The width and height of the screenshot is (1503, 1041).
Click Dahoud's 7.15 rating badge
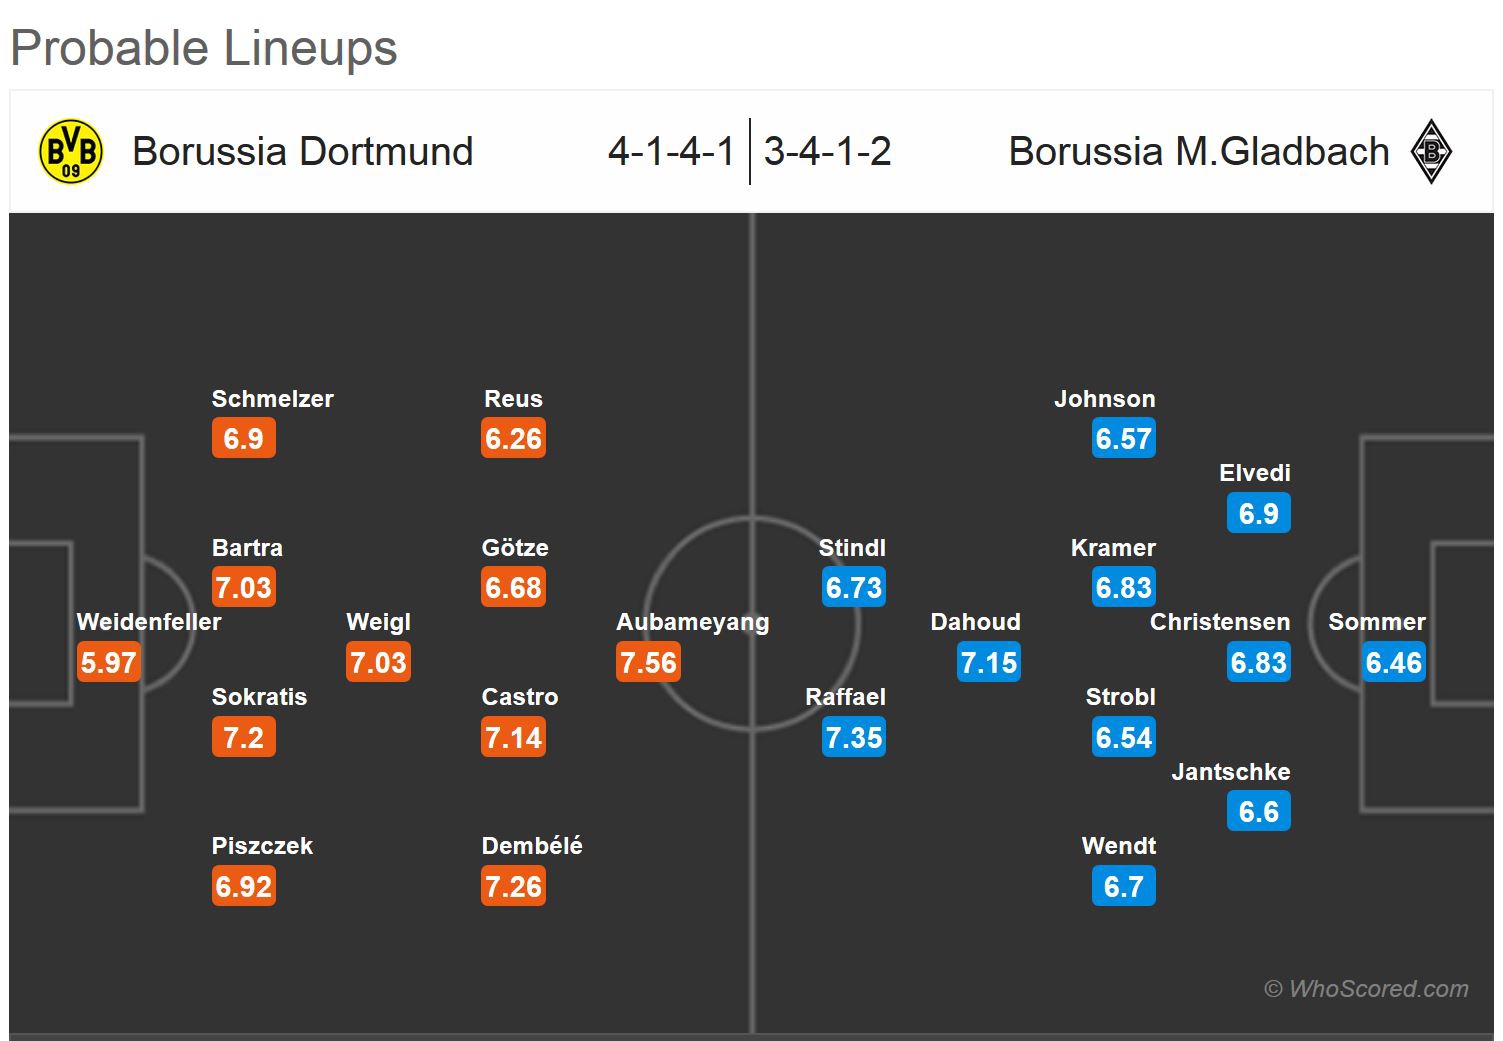988,662
